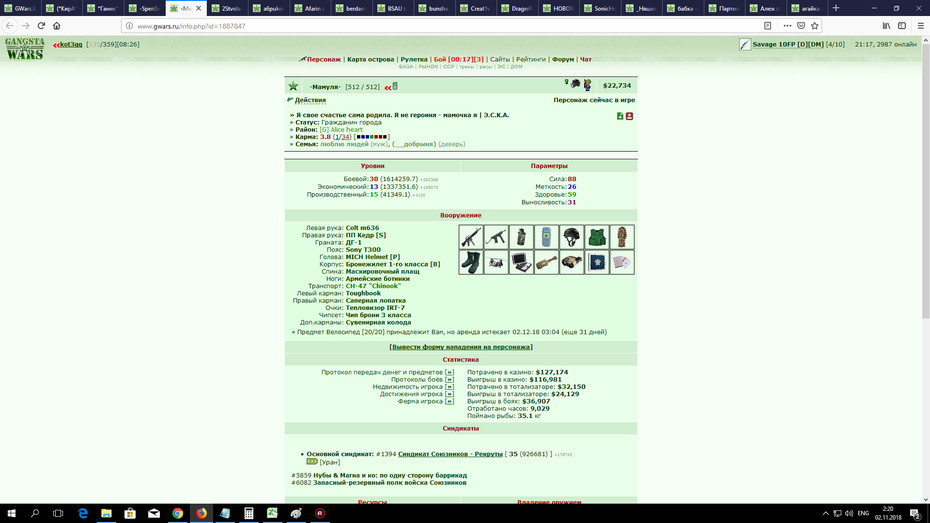This screenshot has width=930, height=523.
Task: Click the IRT-7 thermal goggles icon
Action: coord(571,262)
